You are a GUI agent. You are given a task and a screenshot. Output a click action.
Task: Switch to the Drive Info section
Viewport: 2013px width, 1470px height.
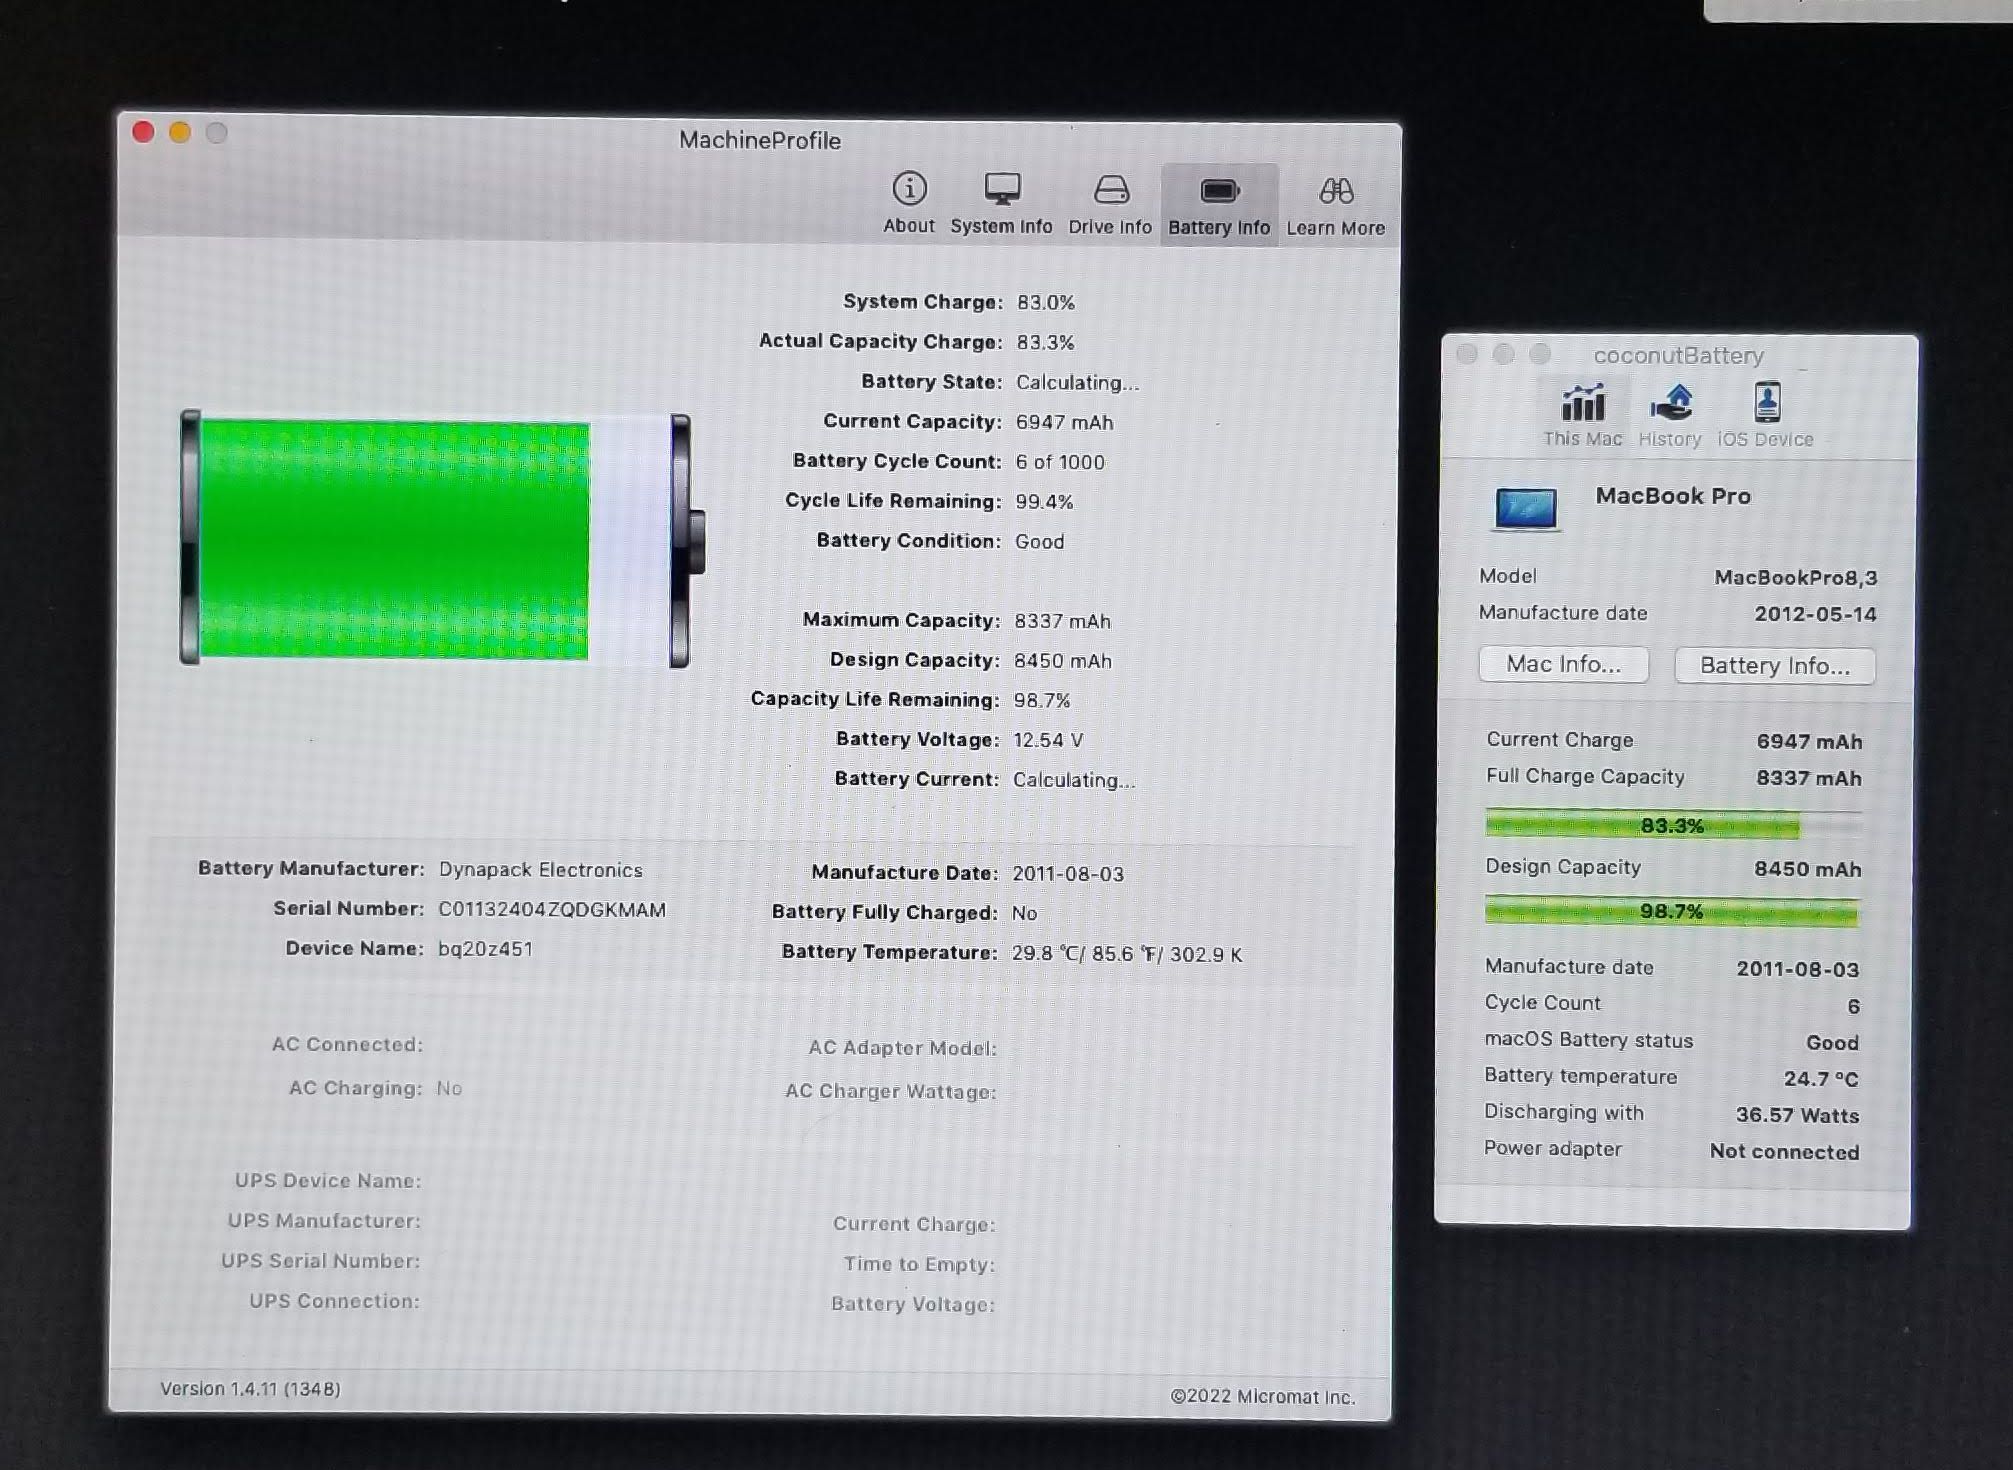tap(1110, 202)
